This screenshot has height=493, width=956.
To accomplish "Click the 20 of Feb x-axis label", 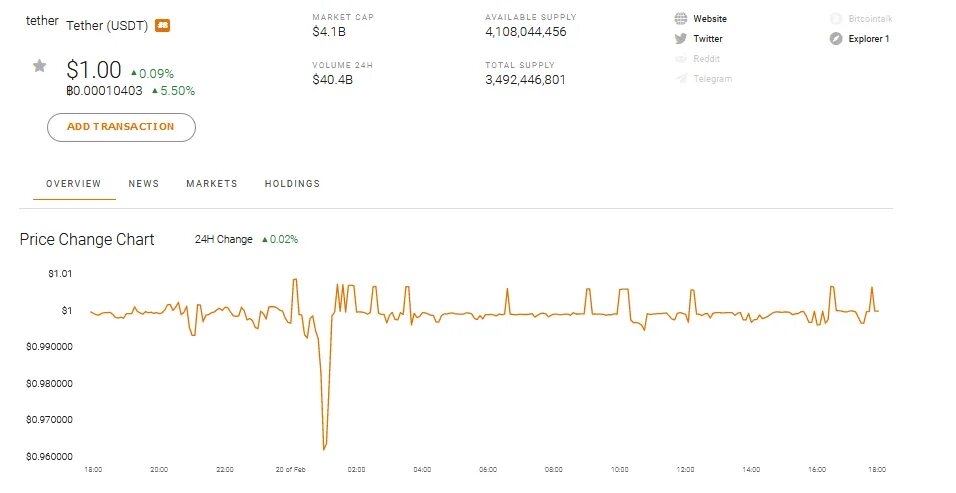I will point(291,469).
